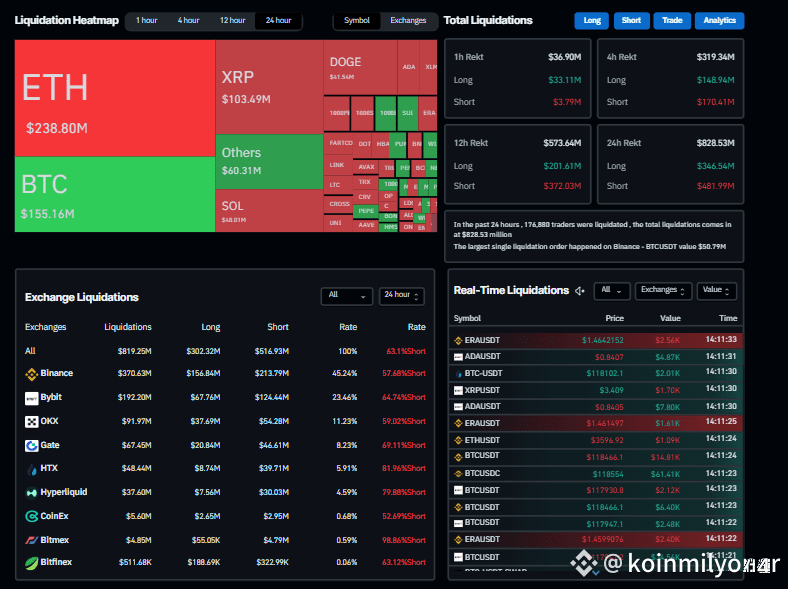Open the All dropdown in Exchange Liquidations

(347, 296)
